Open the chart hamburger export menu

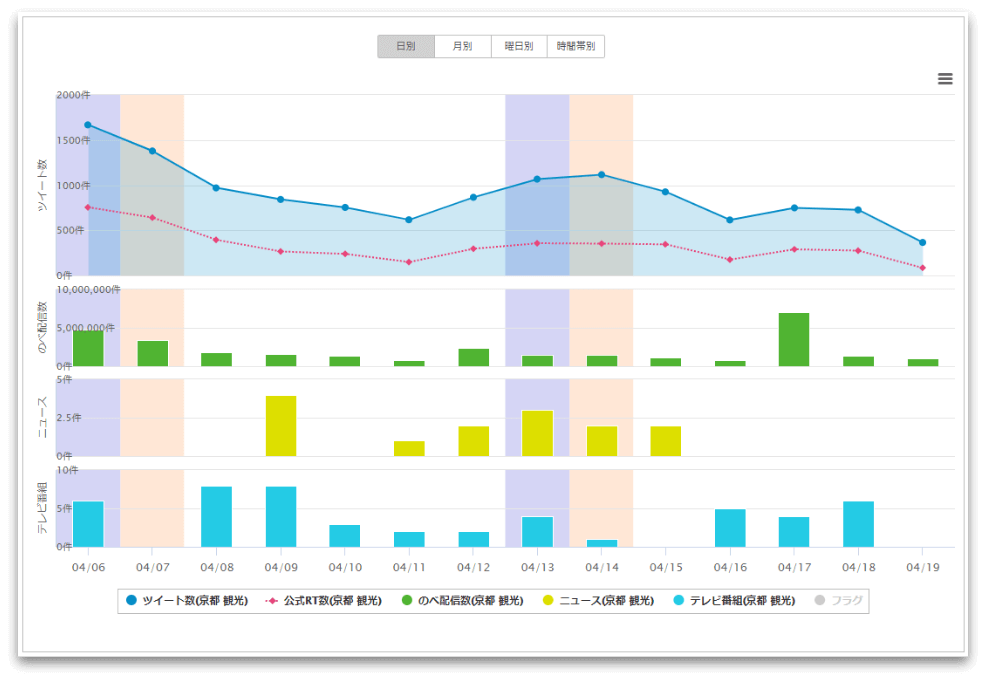point(945,79)
